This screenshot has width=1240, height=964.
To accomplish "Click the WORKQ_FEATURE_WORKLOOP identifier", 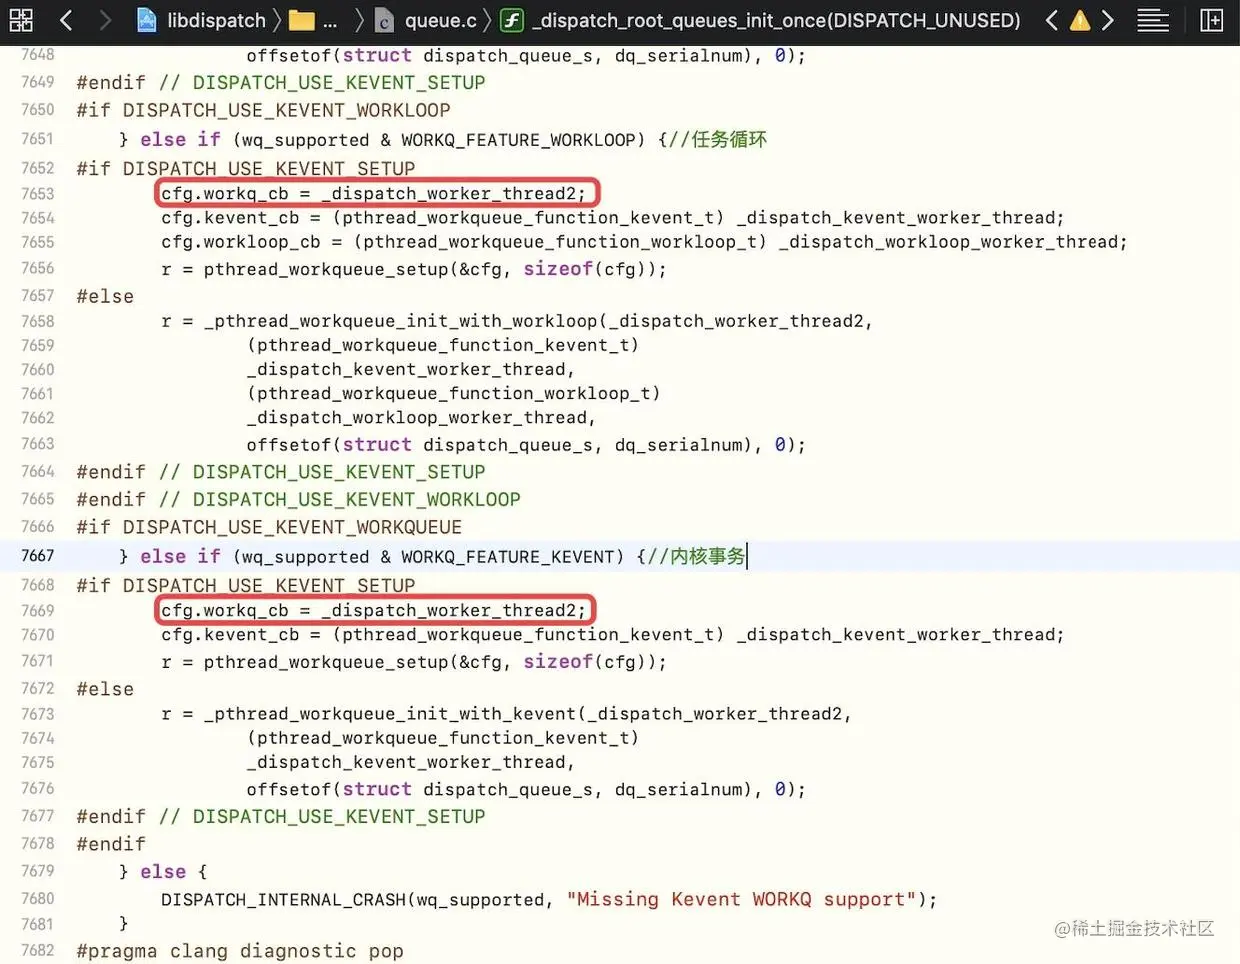I will [518, 140].
